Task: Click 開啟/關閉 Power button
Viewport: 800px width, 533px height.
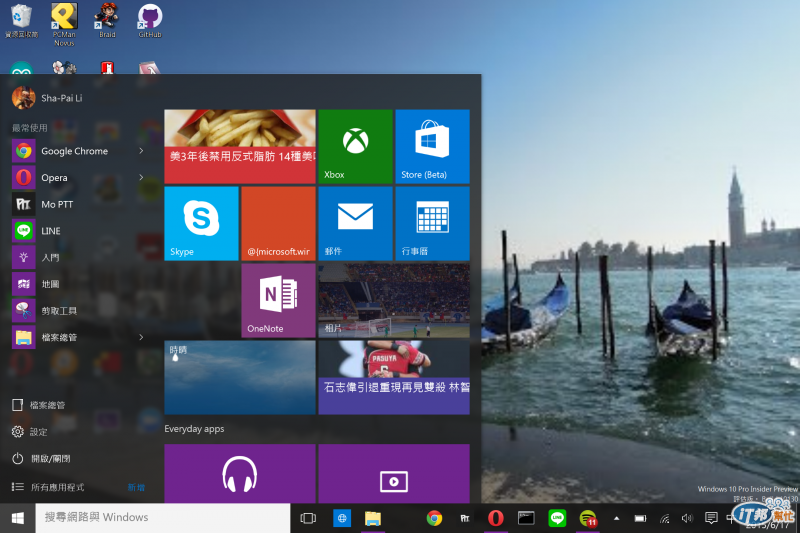Action: (x=41, y=459)
